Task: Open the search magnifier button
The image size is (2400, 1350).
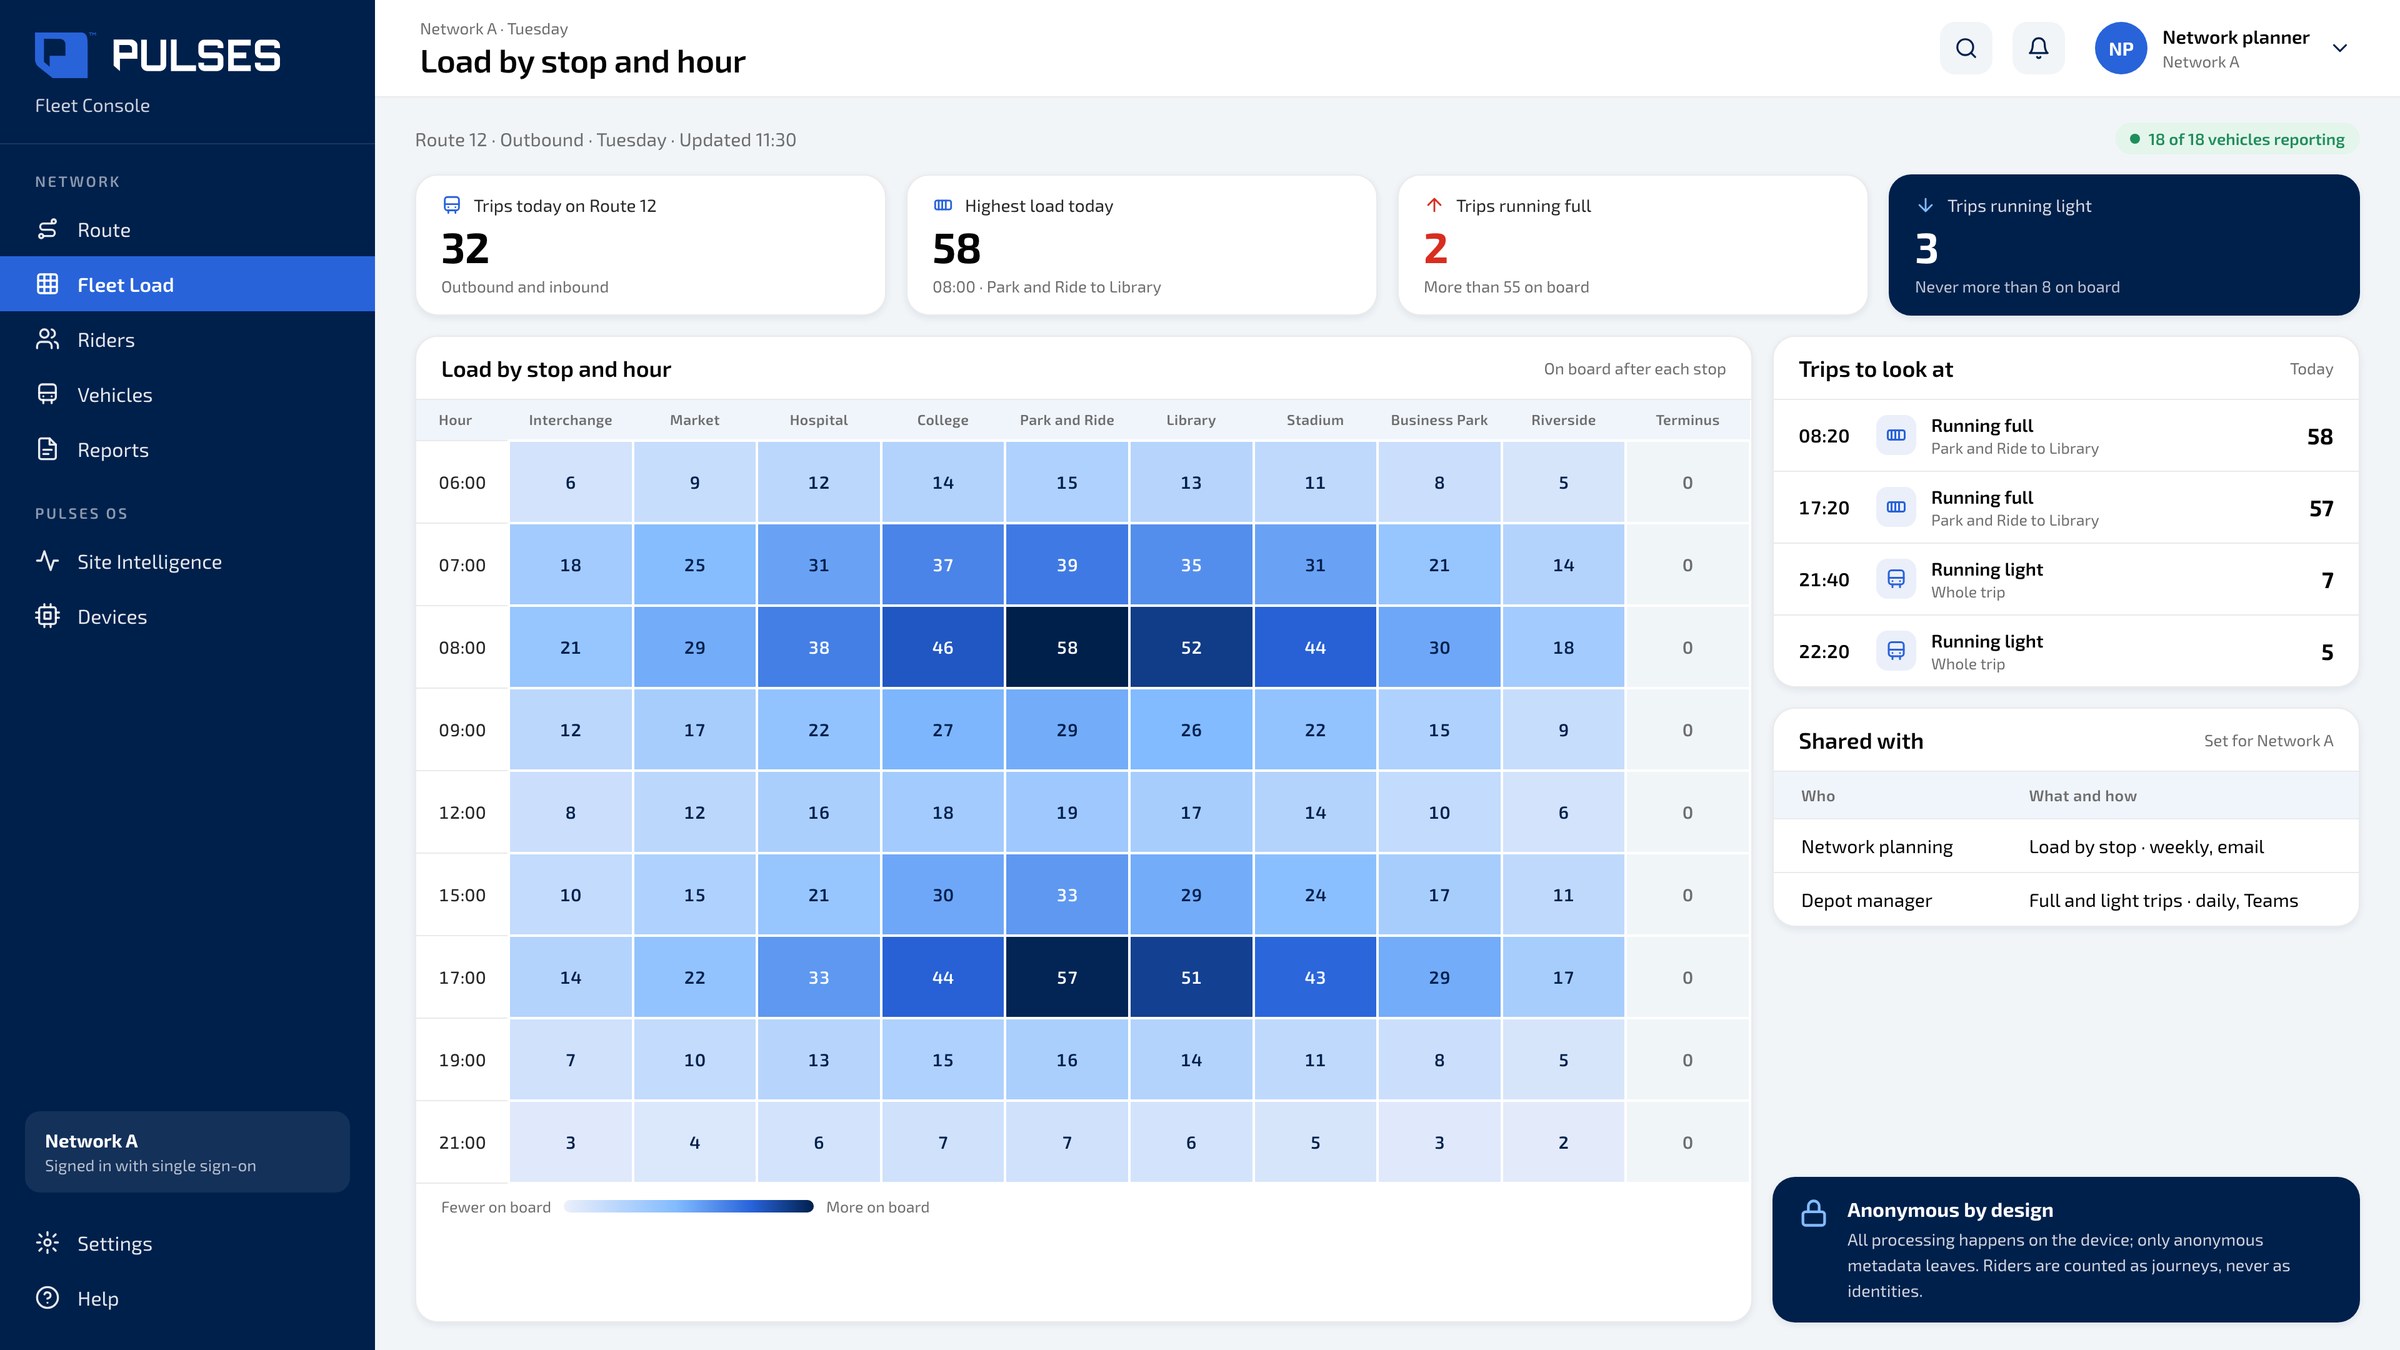Action: click(x=1966, y=48)
